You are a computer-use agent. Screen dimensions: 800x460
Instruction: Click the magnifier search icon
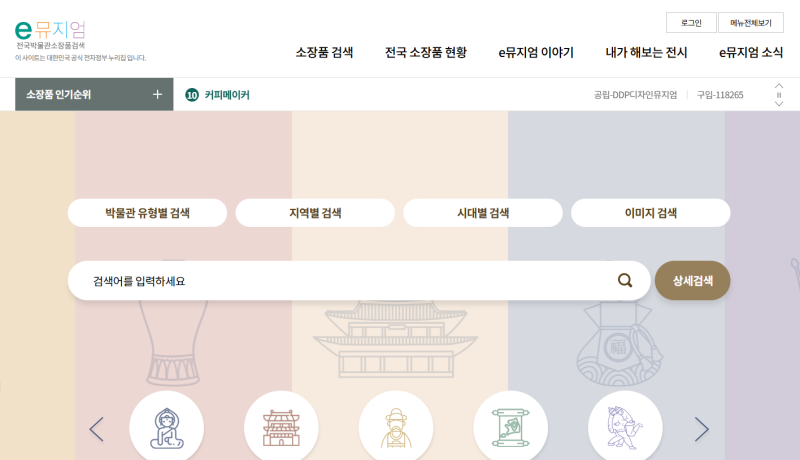pos(625,280)
